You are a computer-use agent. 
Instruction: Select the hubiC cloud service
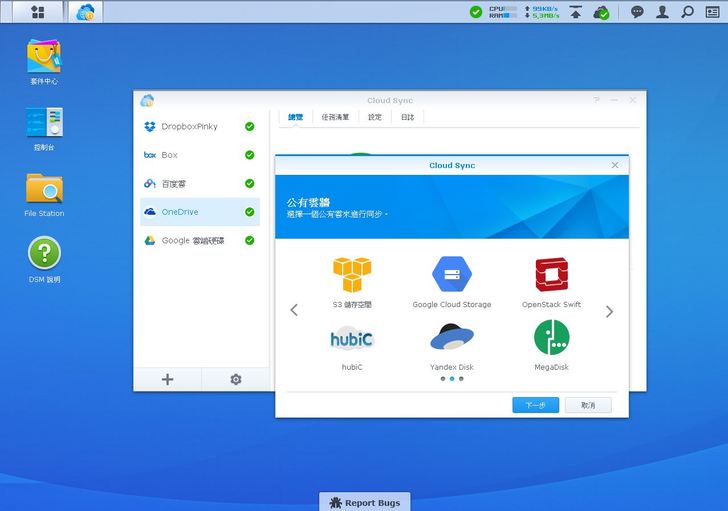pyautogui.click(x=352, y=340)
